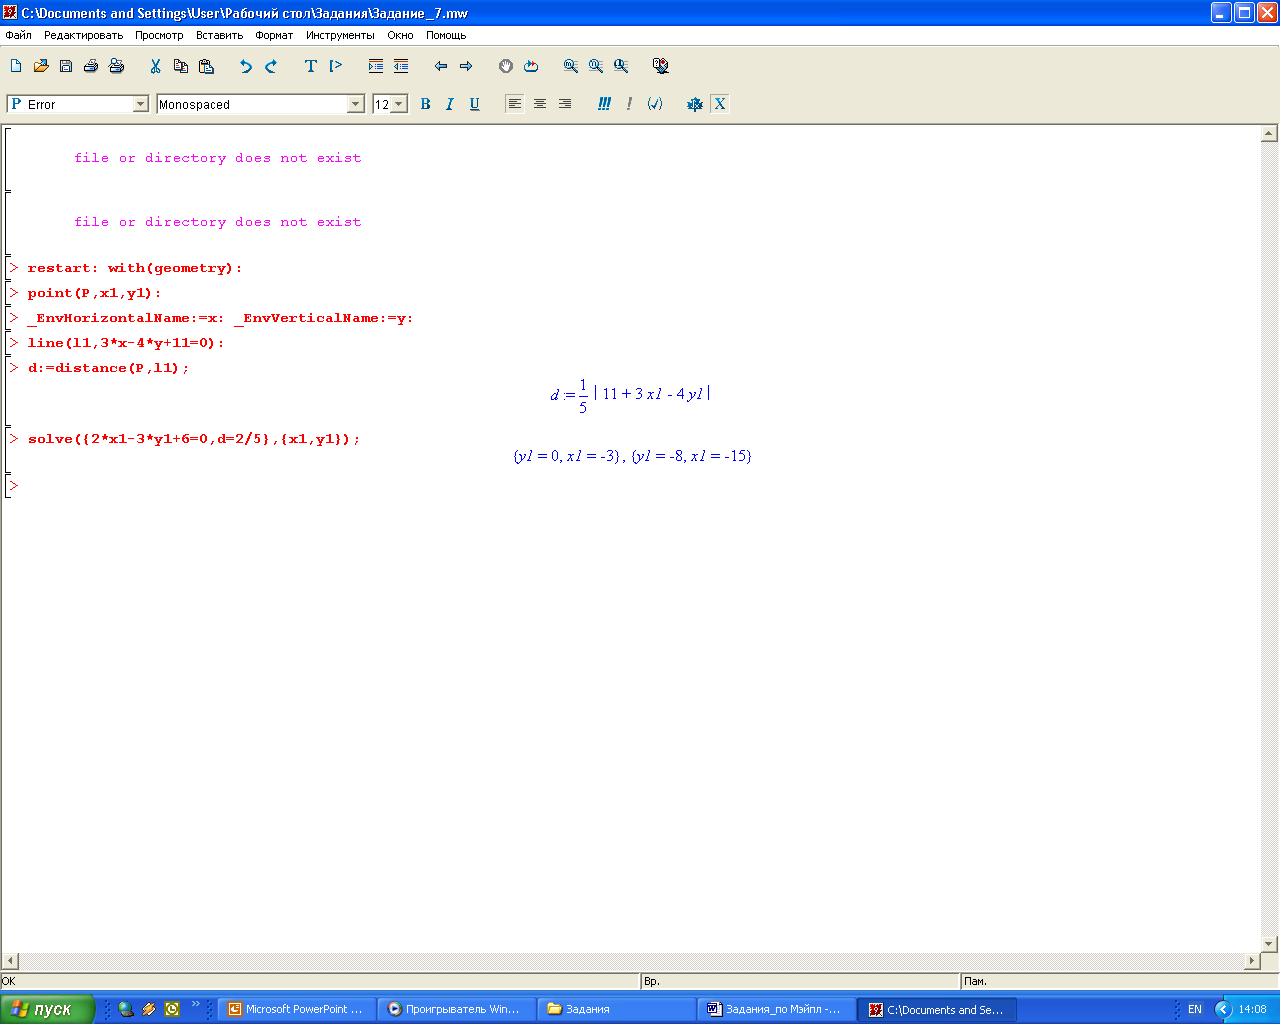Auto-correct the syntax with the checkmark icon
The image size is (1280, 1024).
[655, 104]
